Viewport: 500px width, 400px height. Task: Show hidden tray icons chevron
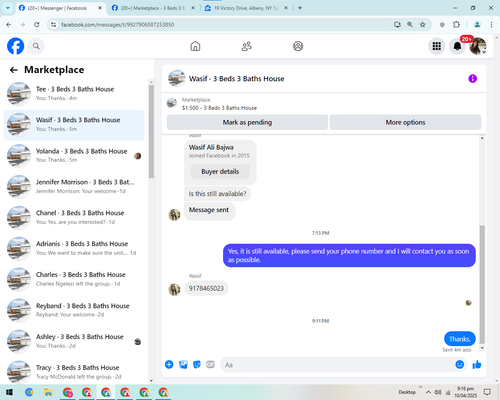click(428, 392)
